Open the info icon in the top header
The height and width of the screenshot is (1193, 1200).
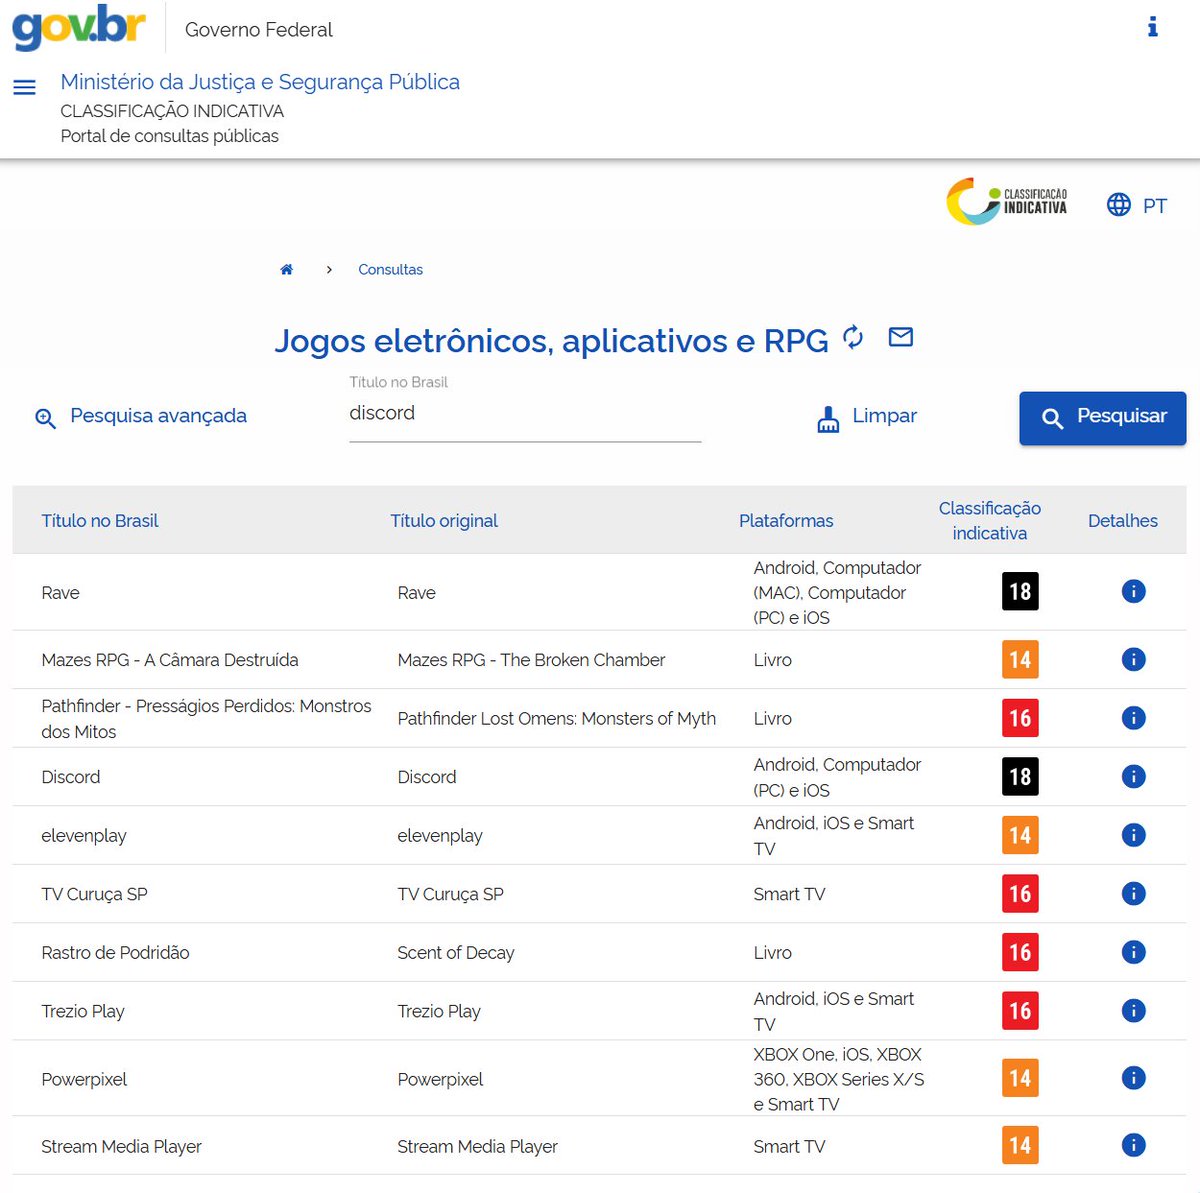pyautogui.click(x=1152, y=27)
